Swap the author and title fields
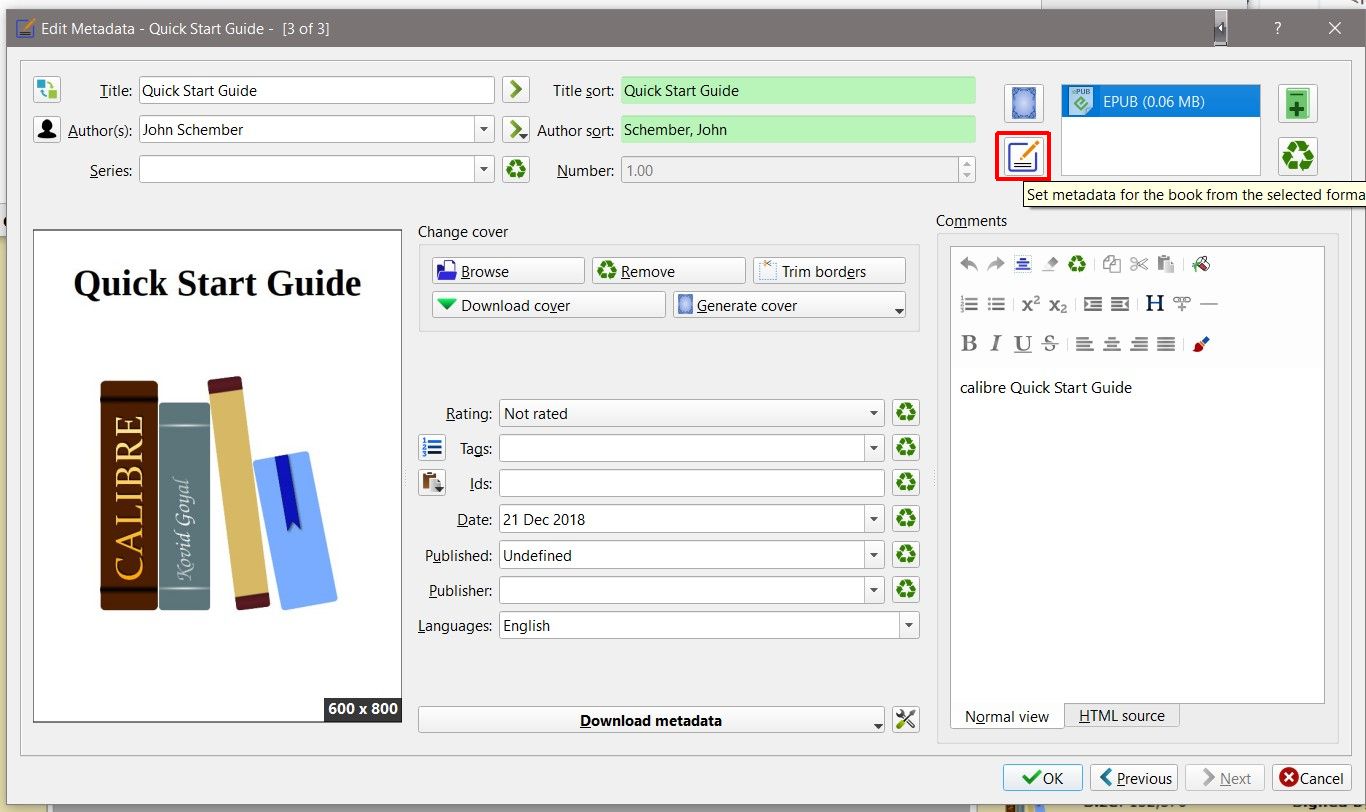The width and height of the screenshot is (1366, 812). 47,89
